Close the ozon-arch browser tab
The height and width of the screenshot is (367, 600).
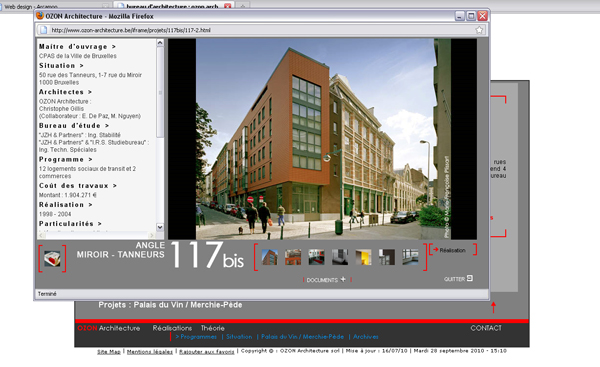(x=228, y=6)
